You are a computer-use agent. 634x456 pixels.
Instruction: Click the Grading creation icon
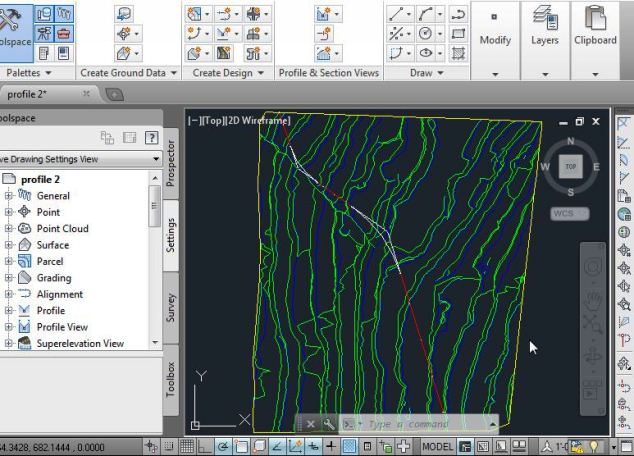(194, 53)
